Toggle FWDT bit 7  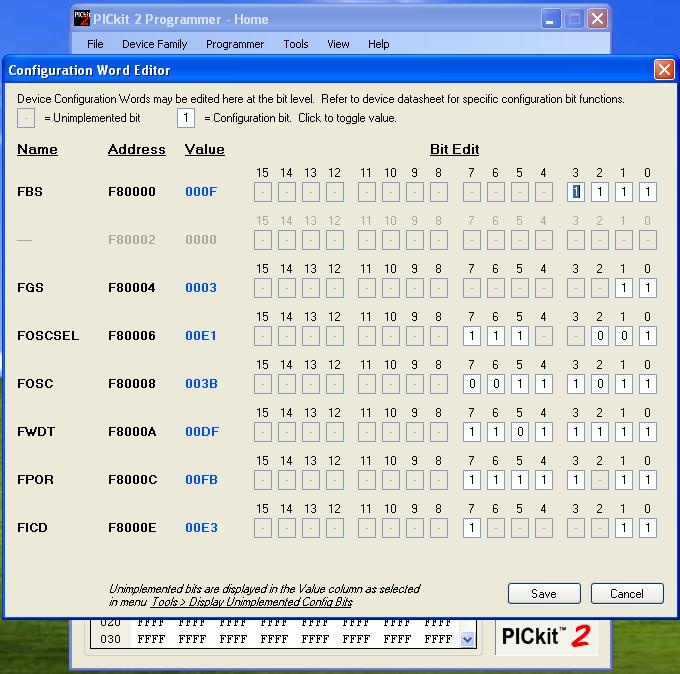(x=472, y=432)
